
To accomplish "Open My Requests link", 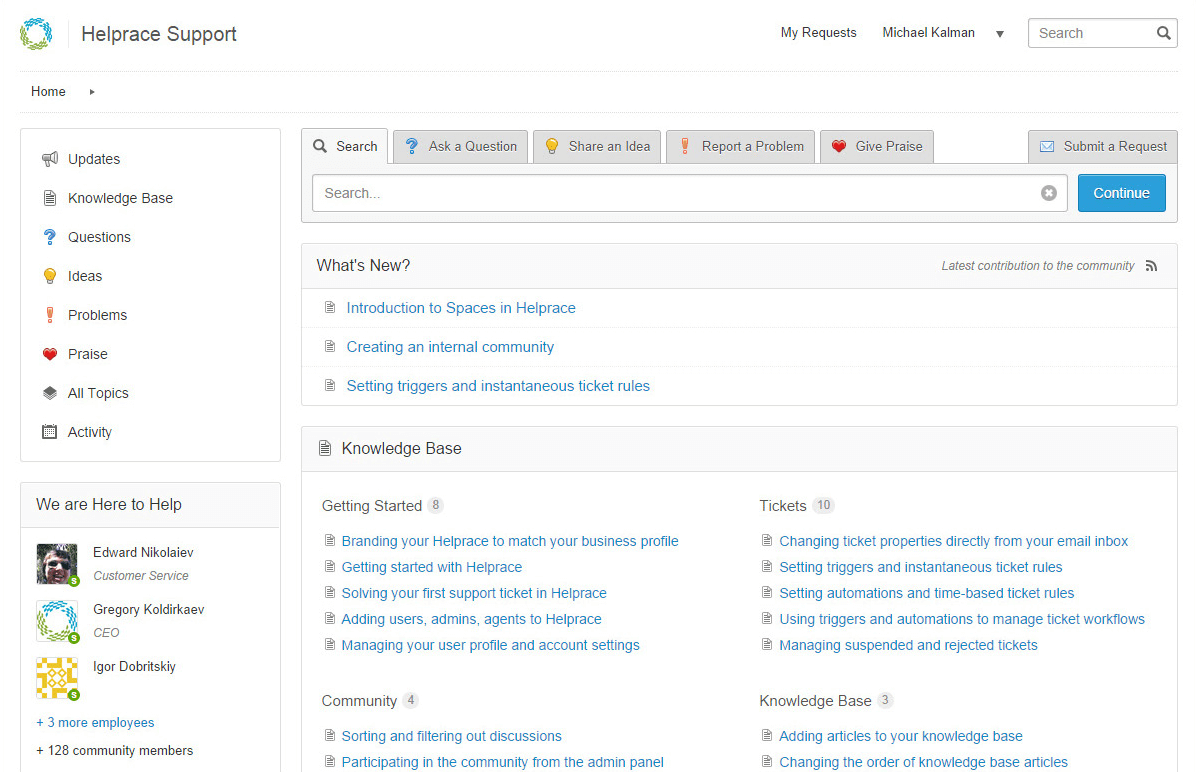I will pyautogui.click(x=818, y=33).
